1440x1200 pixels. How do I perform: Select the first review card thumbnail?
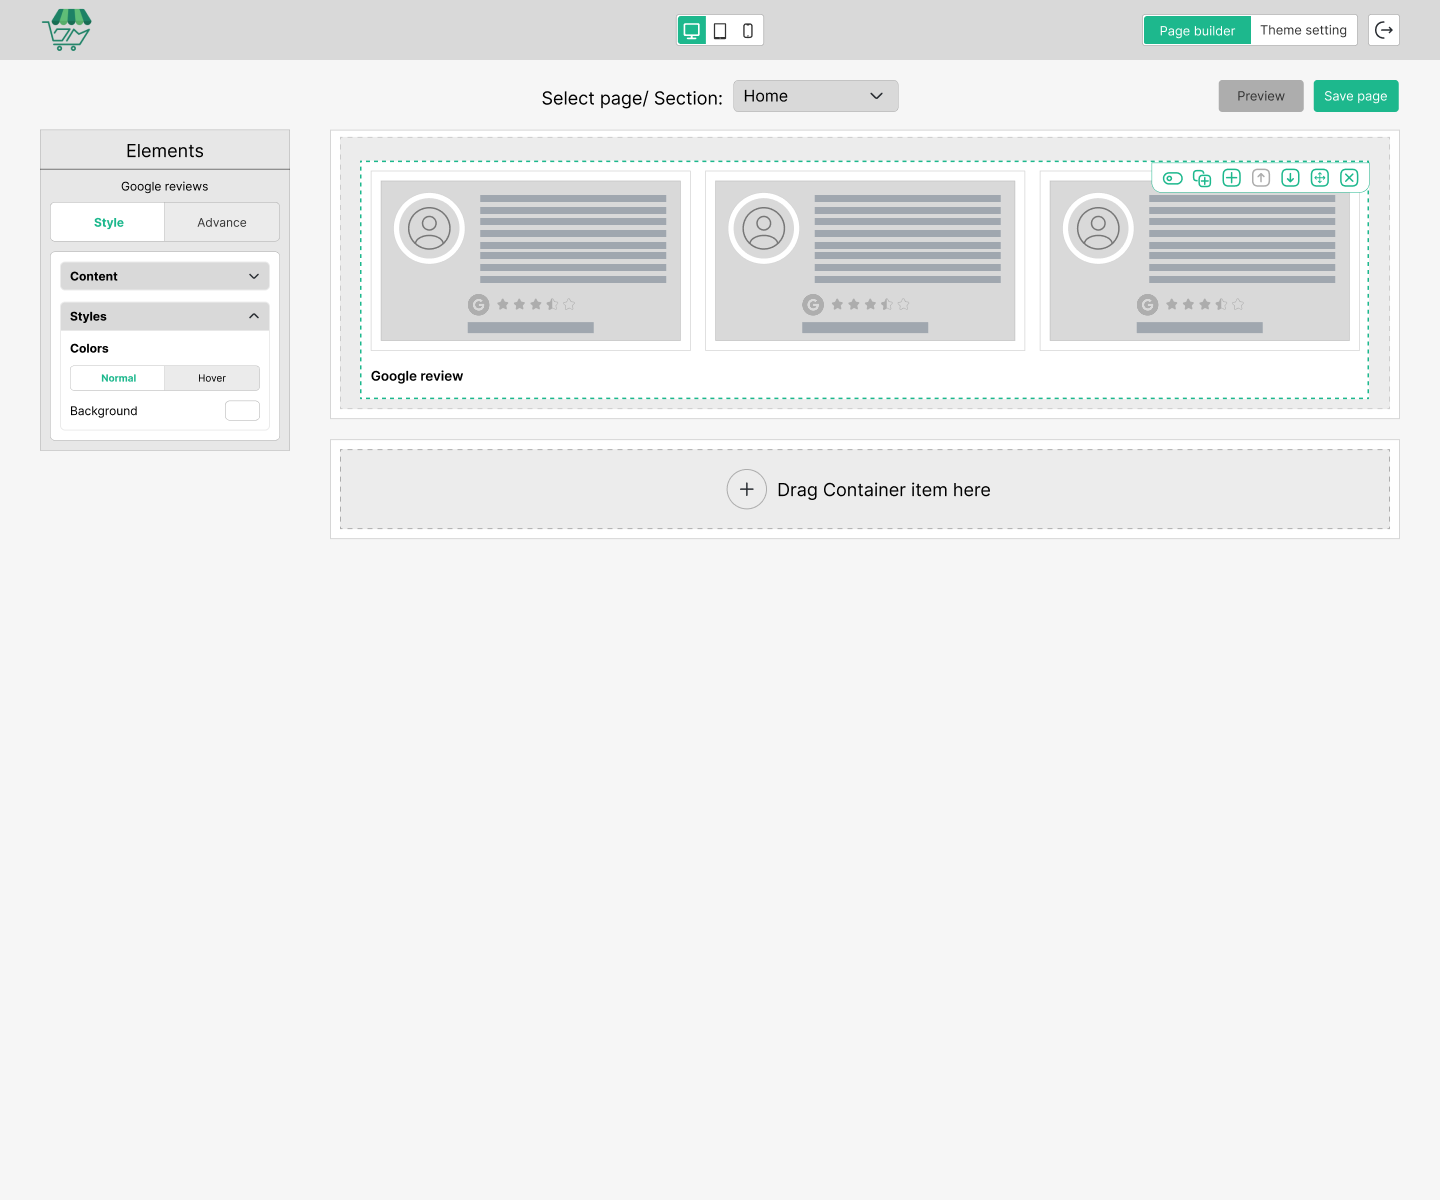pos(531,261)
